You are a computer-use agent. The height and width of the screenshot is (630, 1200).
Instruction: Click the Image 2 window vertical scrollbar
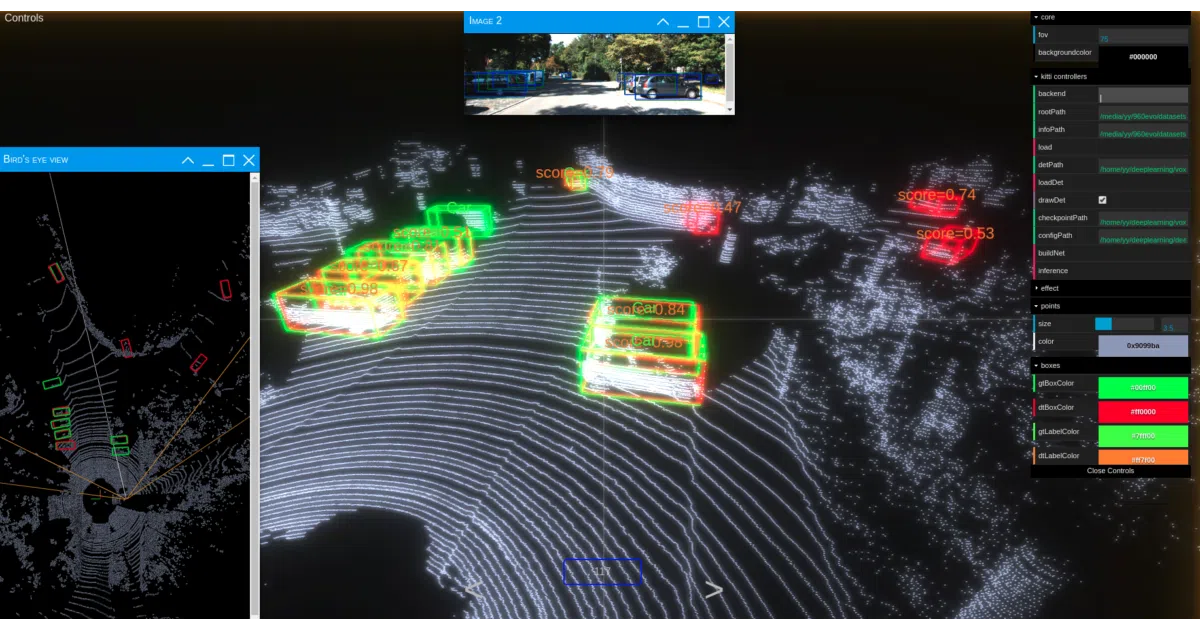pos(730,74)
